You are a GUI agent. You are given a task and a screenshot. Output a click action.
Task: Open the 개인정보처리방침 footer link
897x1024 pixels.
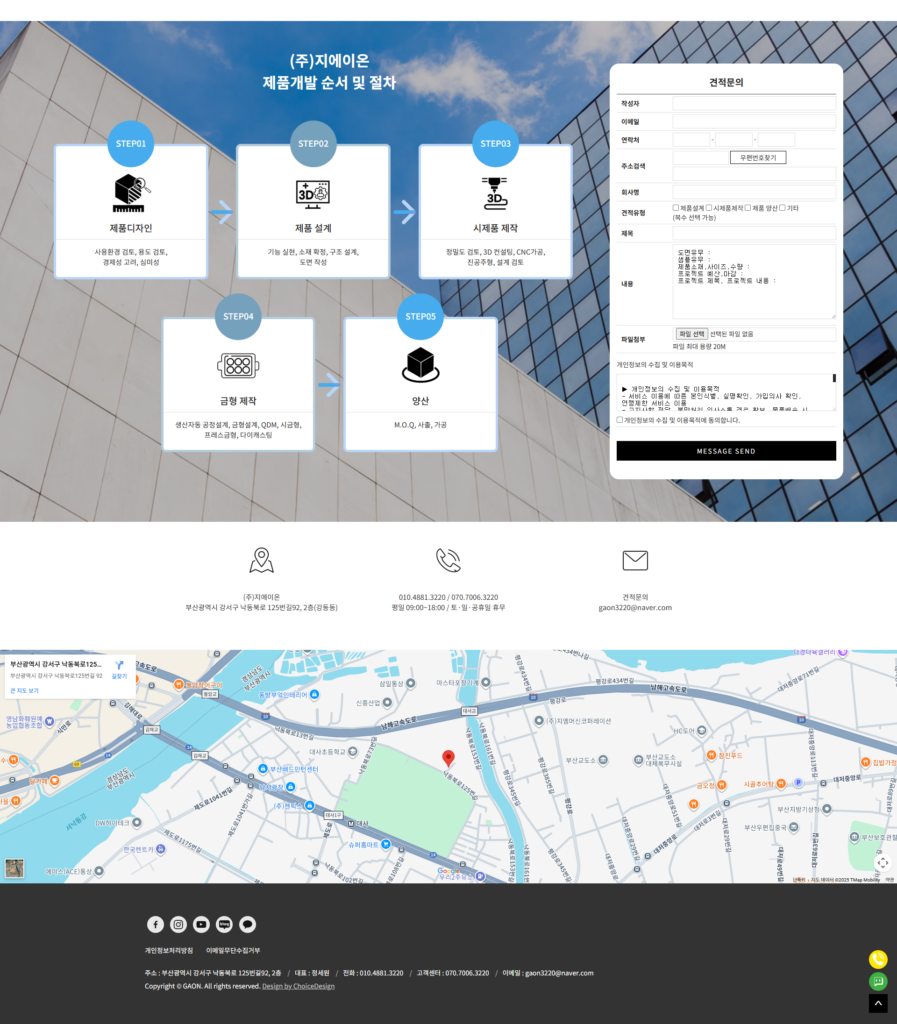pos(169,950)
